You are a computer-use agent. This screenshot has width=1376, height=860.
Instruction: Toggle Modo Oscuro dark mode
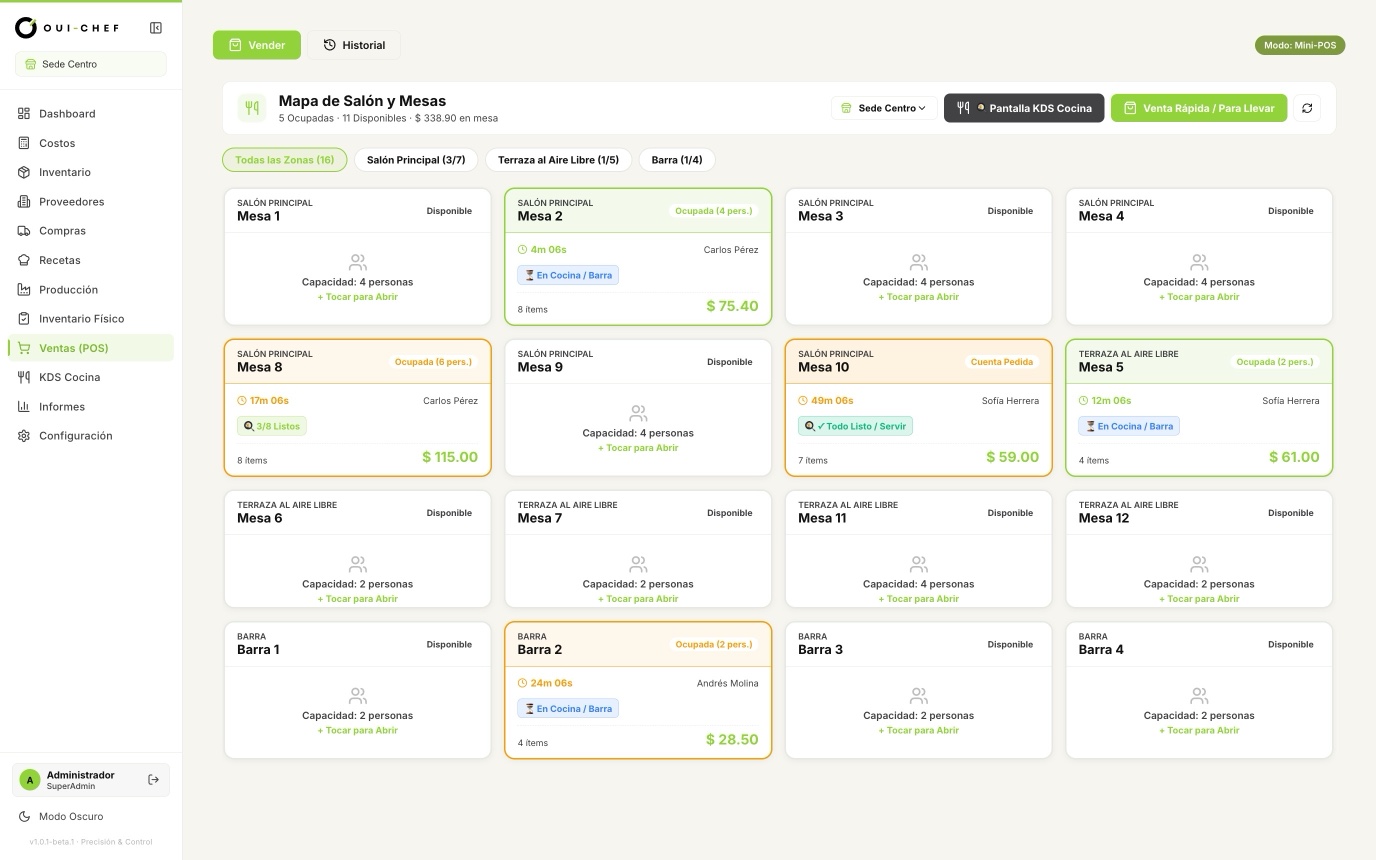pyautogui.click(x=70, y=816)
